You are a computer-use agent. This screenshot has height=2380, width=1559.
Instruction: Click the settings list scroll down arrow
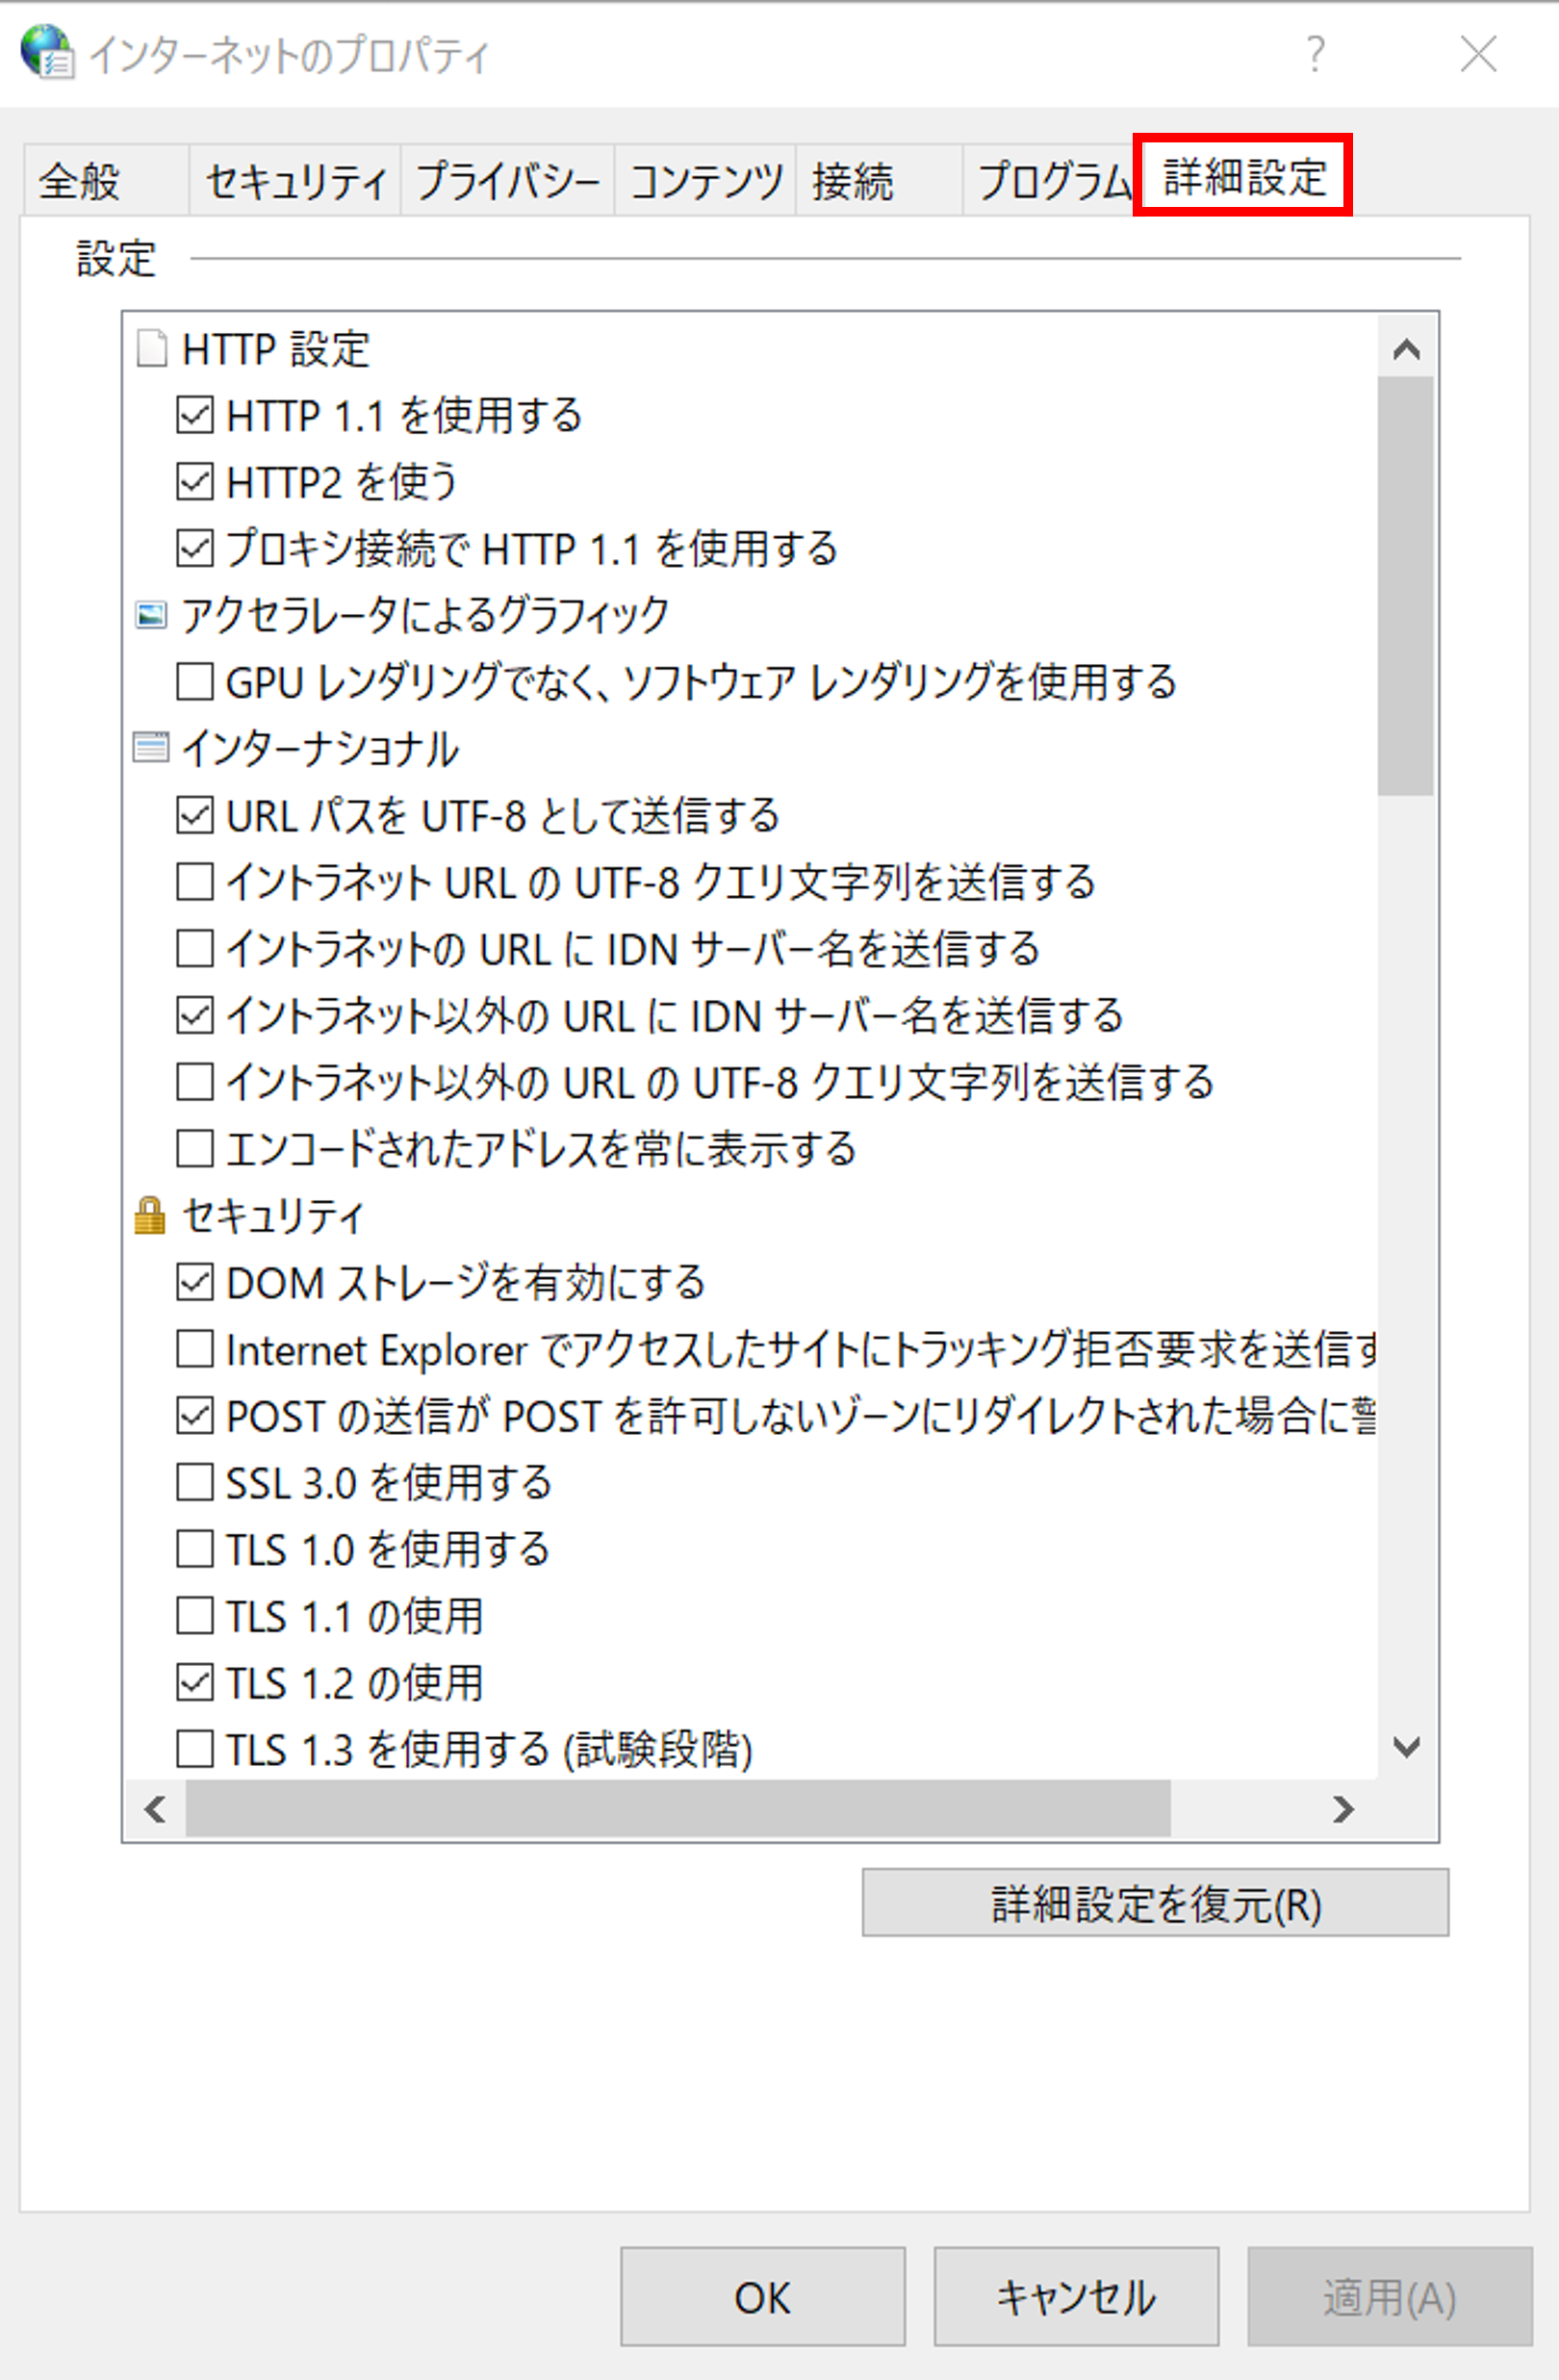pyautogui.click(x=1406, y=1747)
